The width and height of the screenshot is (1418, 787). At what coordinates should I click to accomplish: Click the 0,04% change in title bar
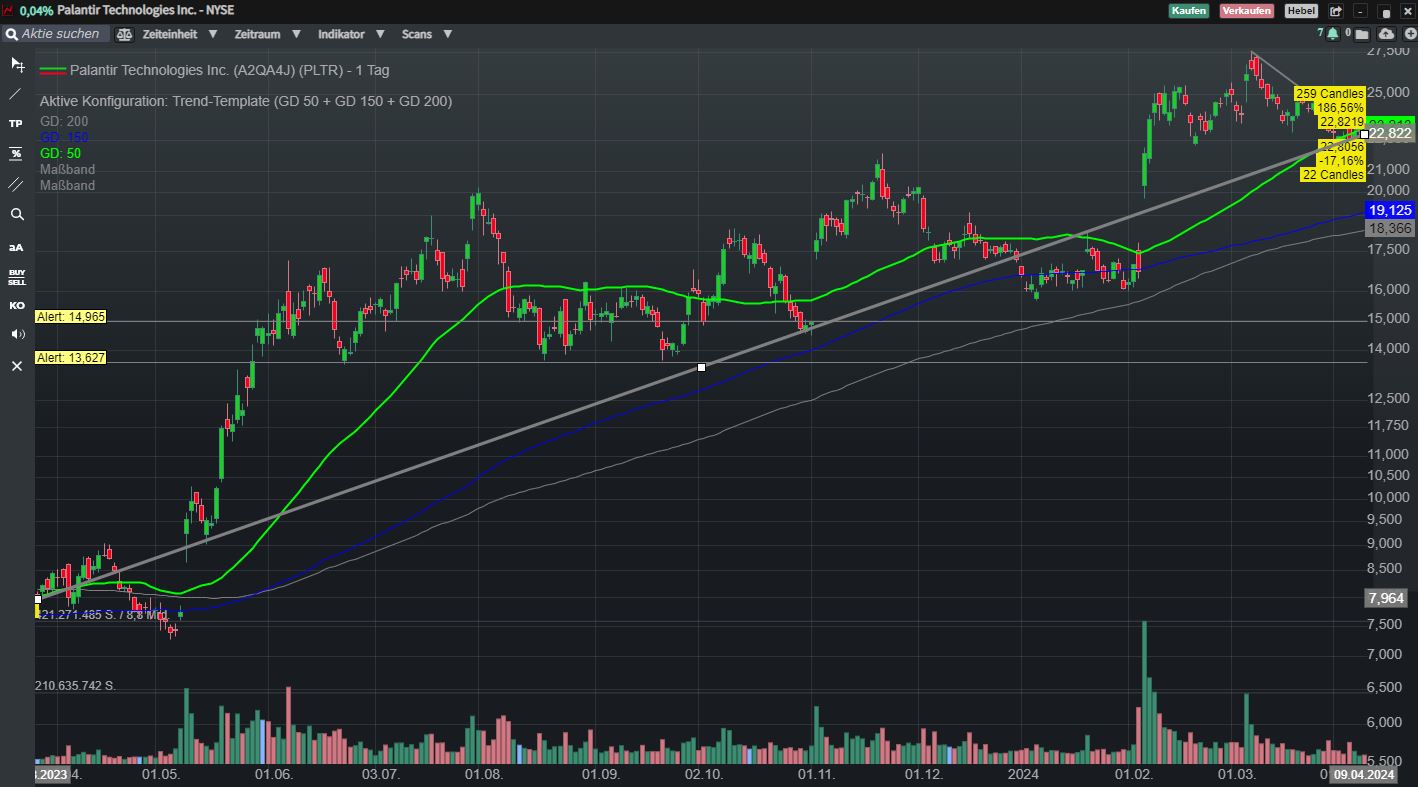tap(36, 11)
